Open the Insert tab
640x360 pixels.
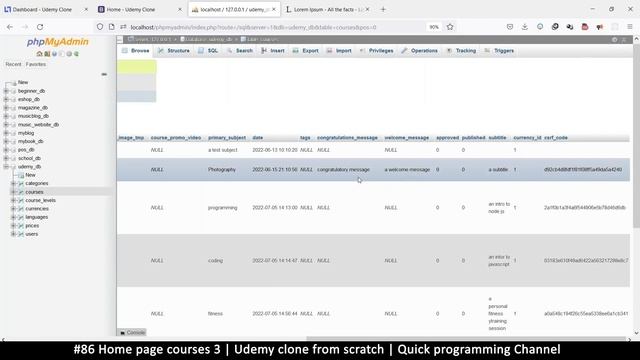coord(273,51)
